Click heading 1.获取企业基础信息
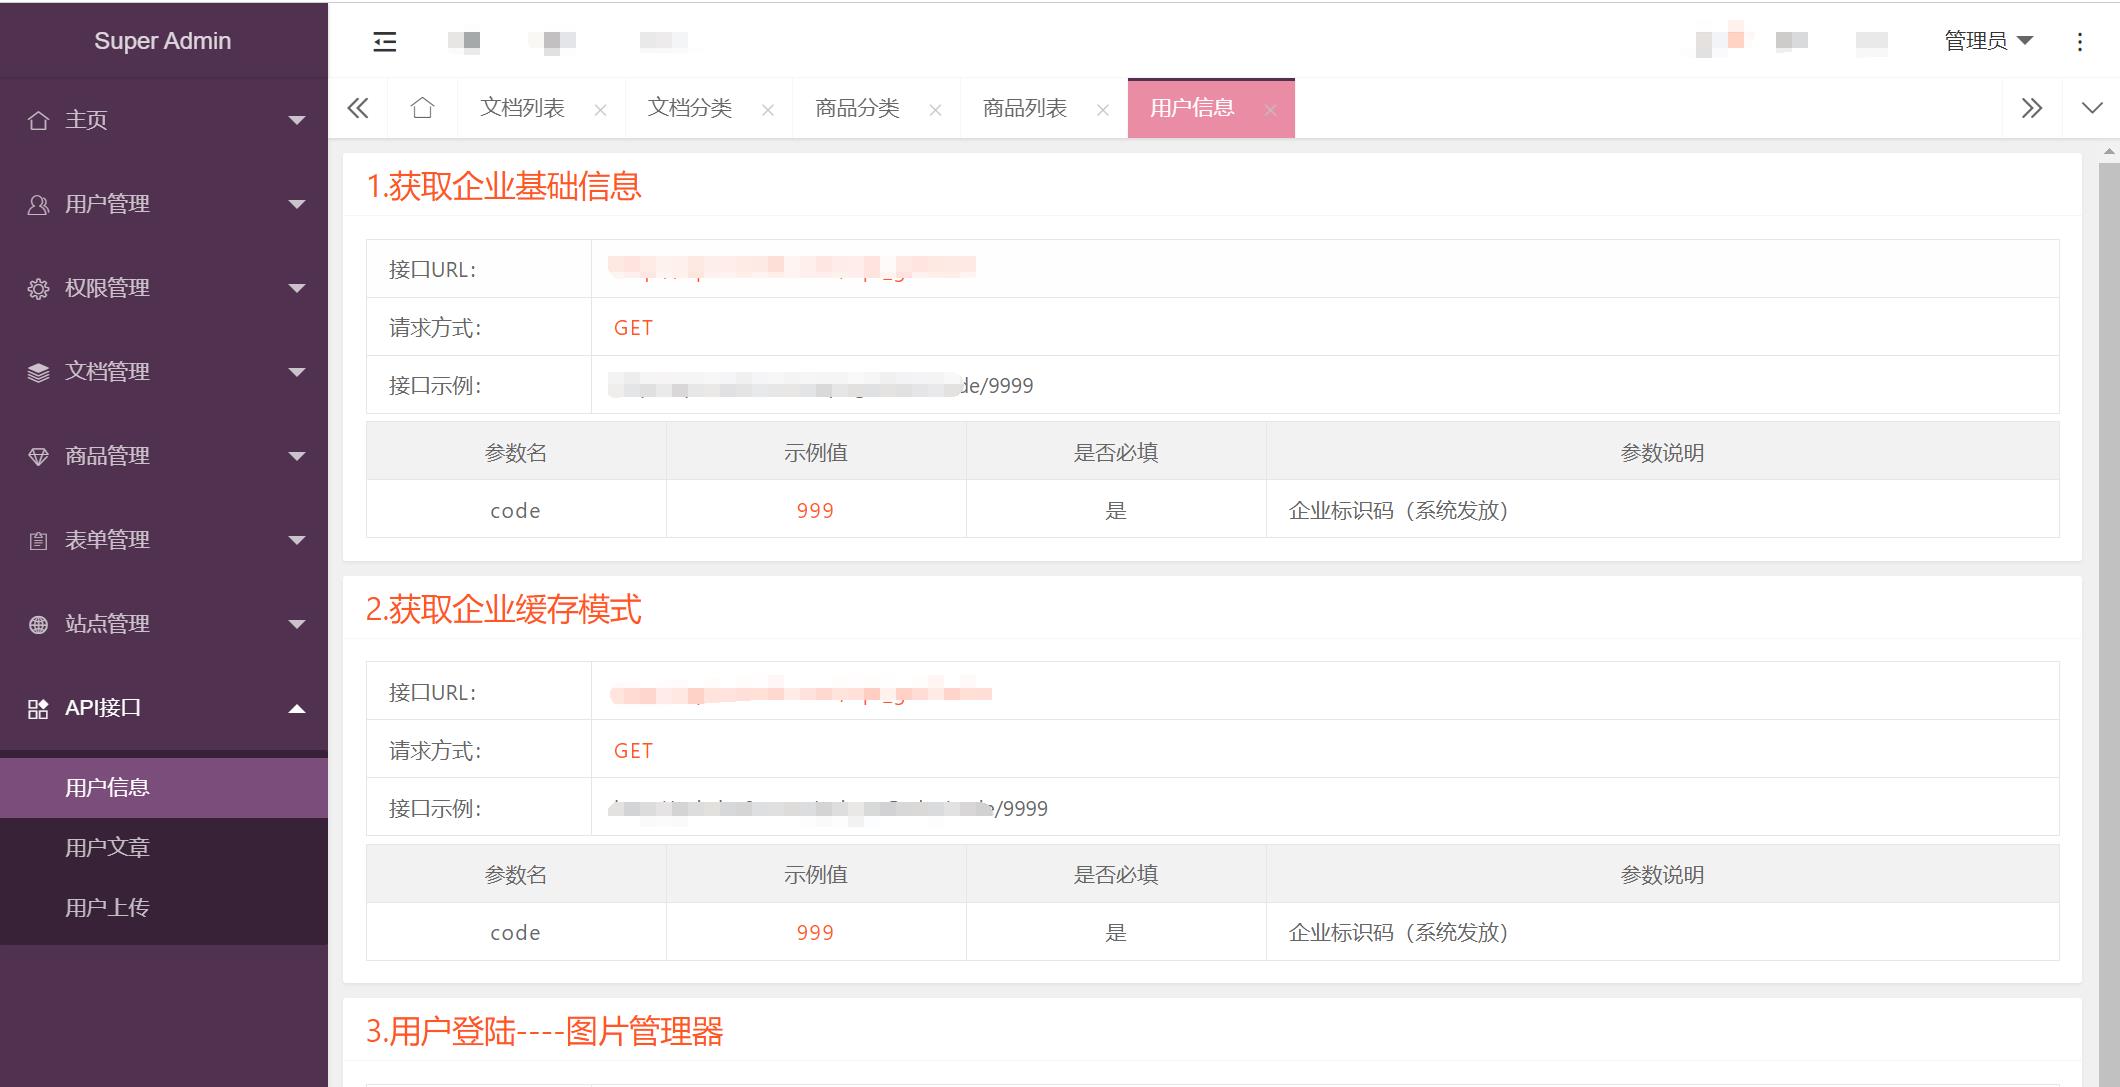Image resolution: width=2120 pixels, height=1087 pixels. coord(504,186)
